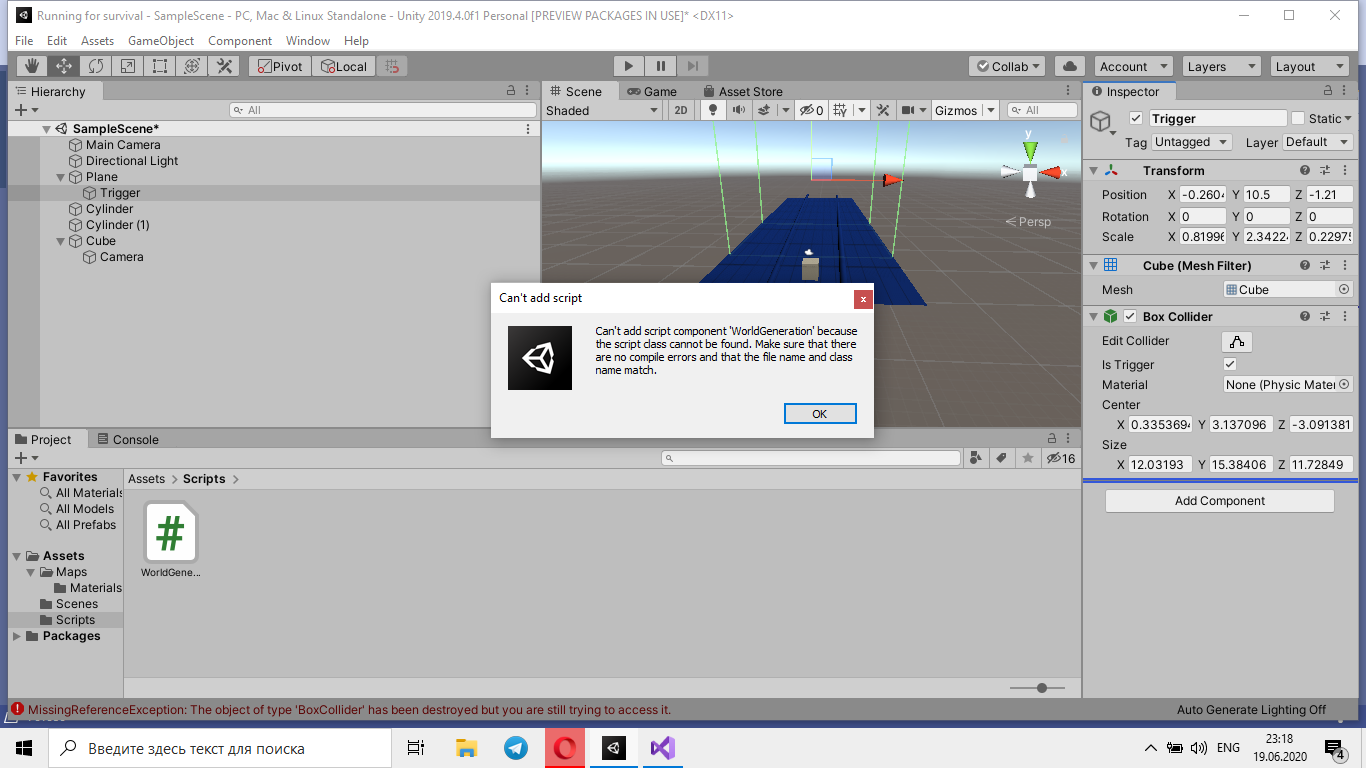Open the Component menu

[240, 41]
